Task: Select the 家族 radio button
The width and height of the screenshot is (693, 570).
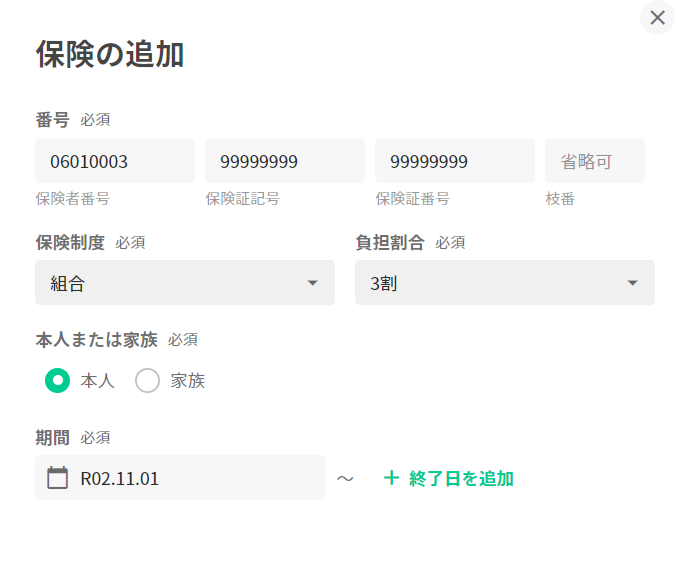Action: click(147, 380)
